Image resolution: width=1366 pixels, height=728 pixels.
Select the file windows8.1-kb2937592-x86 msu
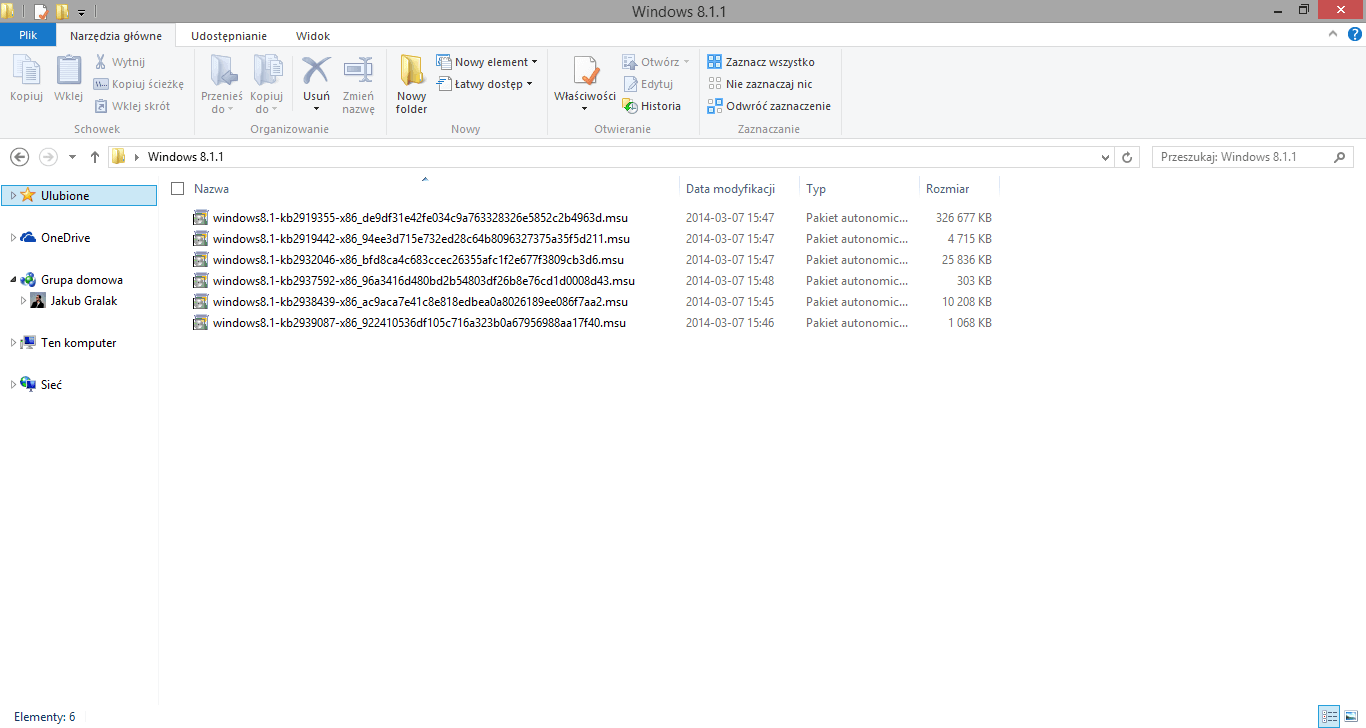click(424, 280)
